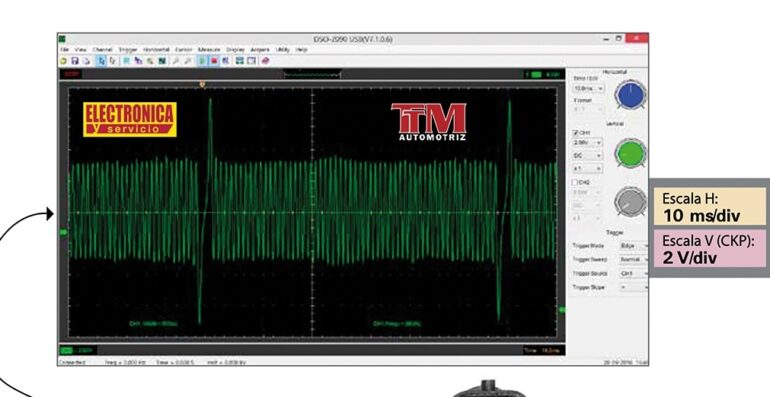
Task: Select the highlighted arrow cursor tool
Action: coord(101,61)
